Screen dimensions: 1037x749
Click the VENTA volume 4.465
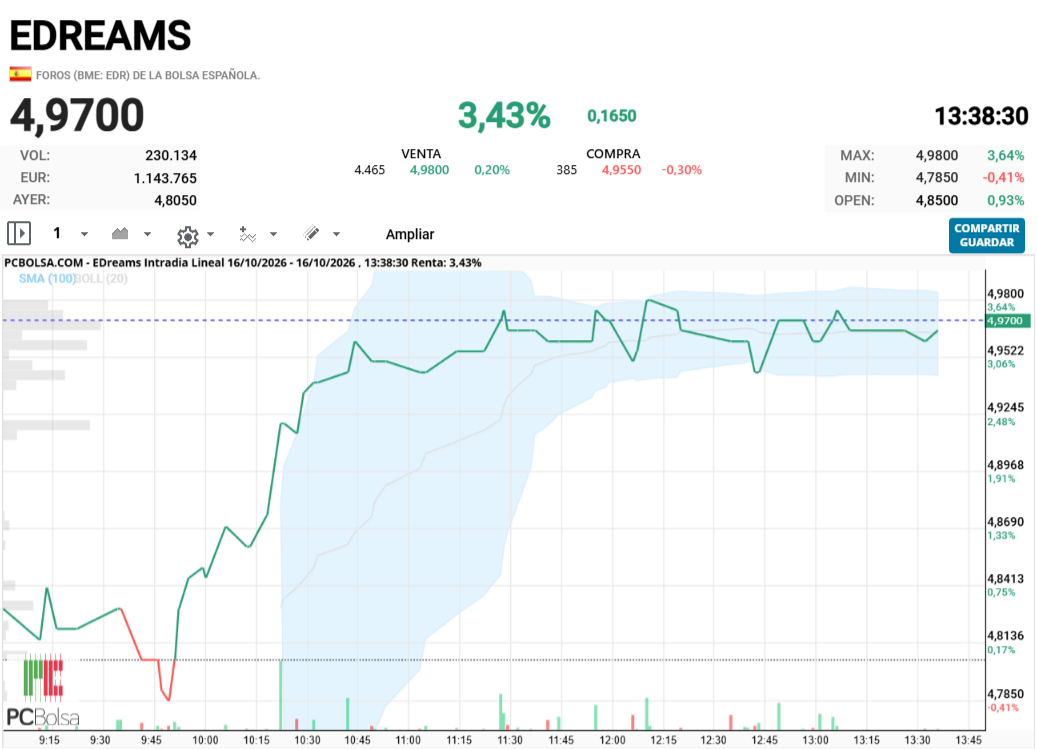coord(370,170)
